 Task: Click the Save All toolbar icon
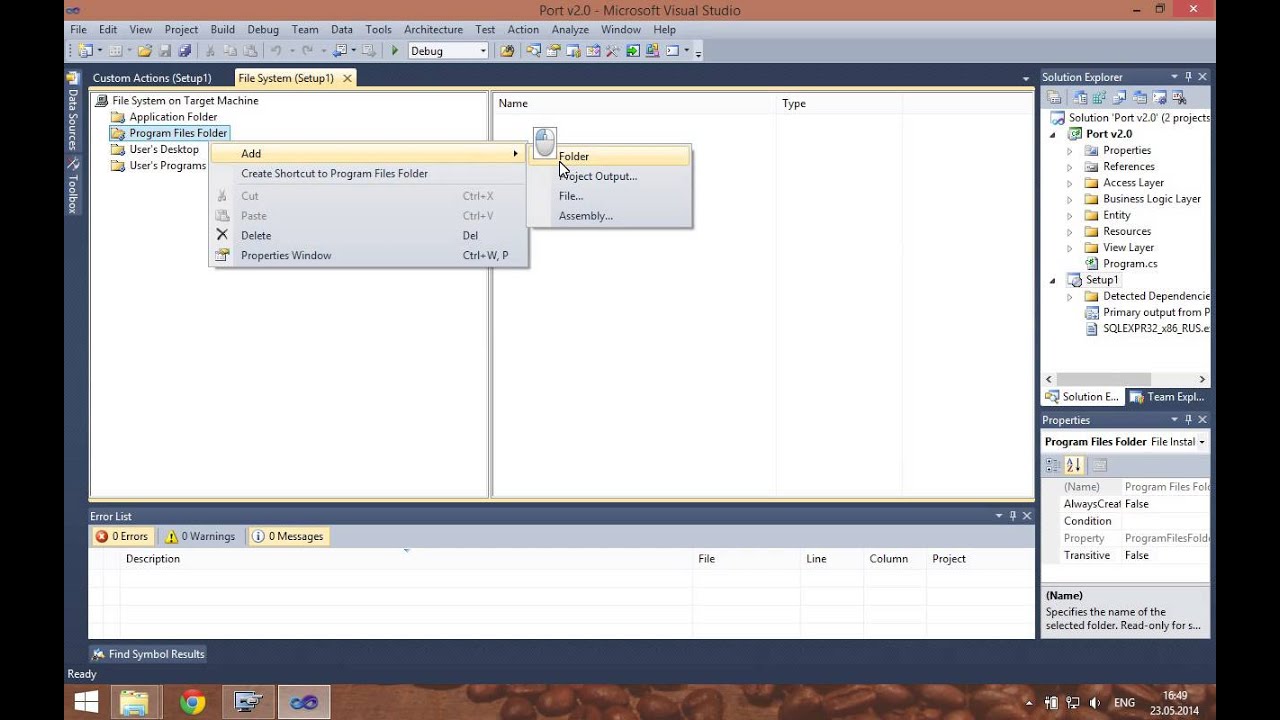pos(183,50)
